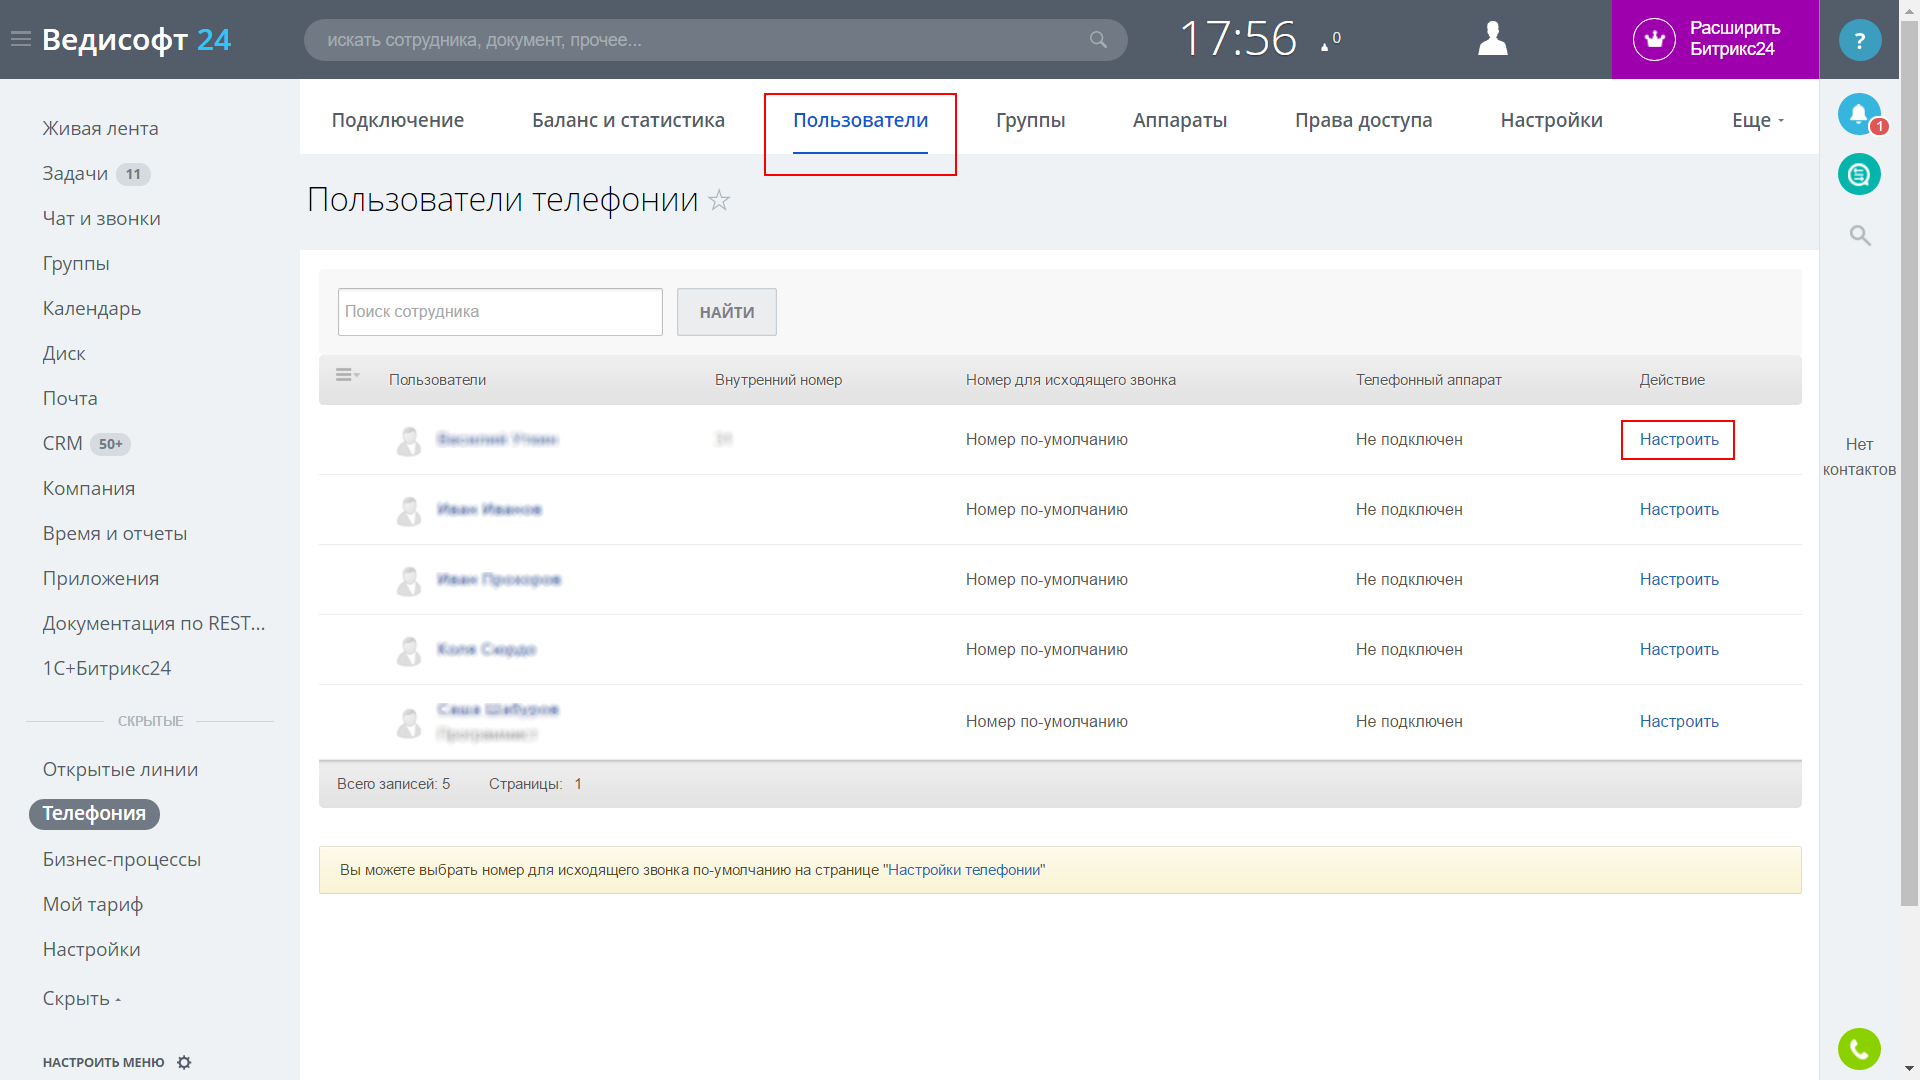Click the Расширить Битрикс24 button
Image resolution: width=1920 pixels, height=1080 pixels.
click(1715, 39)
